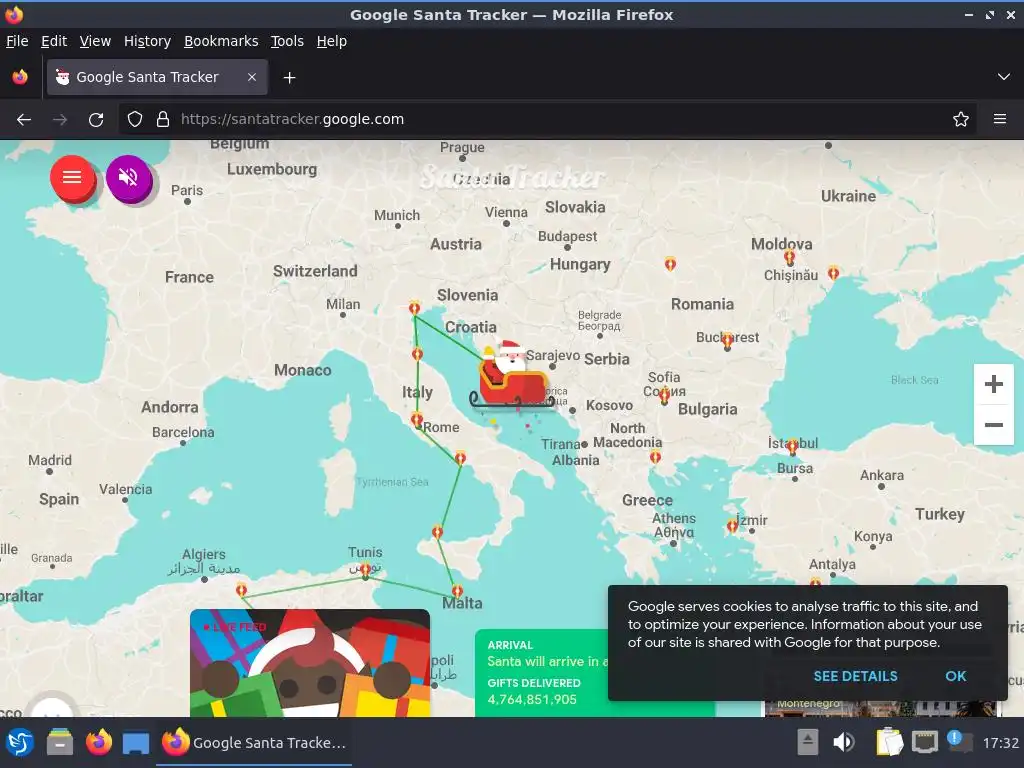Viewport: 1024px width, 768px height.
Task: Reload the Santa Tracker page
Action: [x=96, y=120]
